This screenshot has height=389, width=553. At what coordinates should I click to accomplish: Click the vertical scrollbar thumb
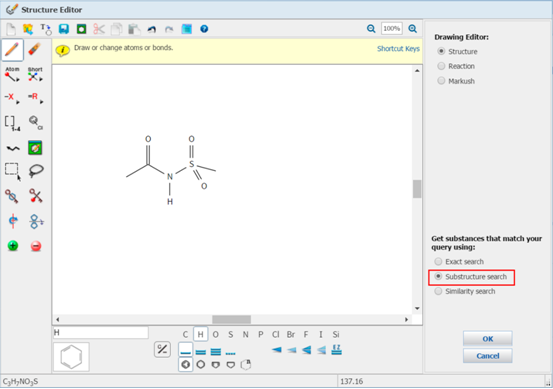(x=417, y=189)
